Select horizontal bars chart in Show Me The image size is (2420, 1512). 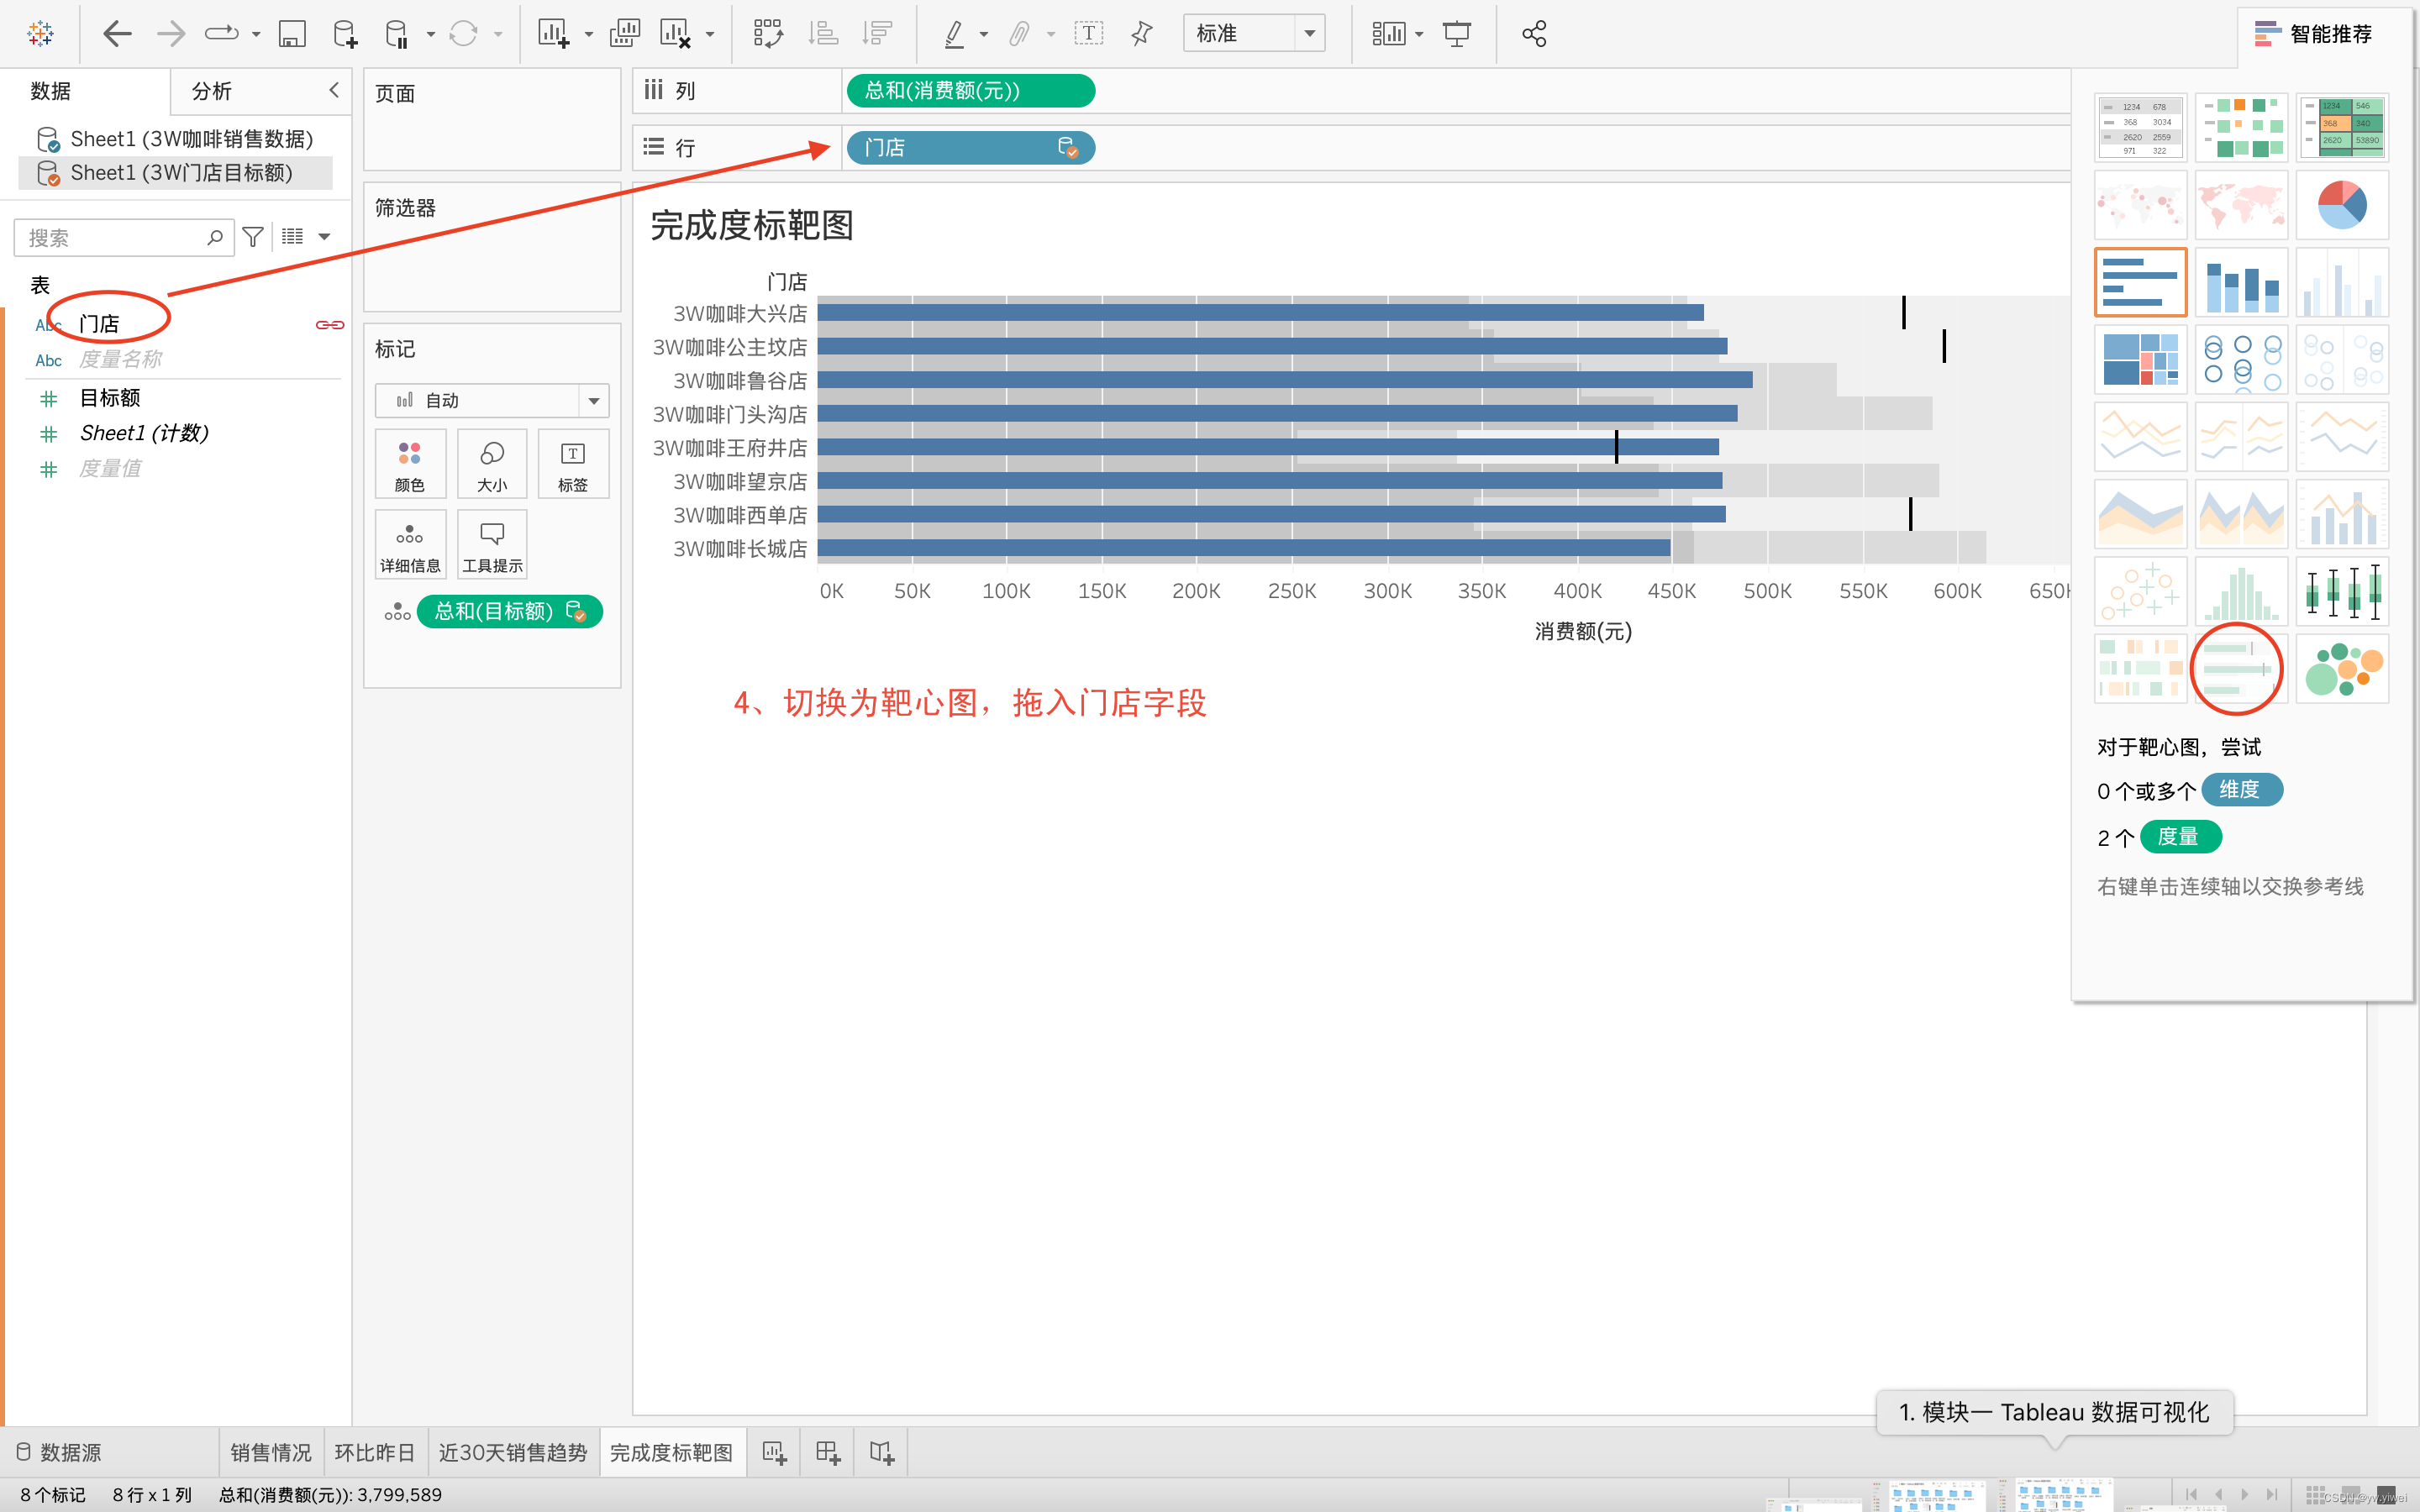pos(2141,282)
